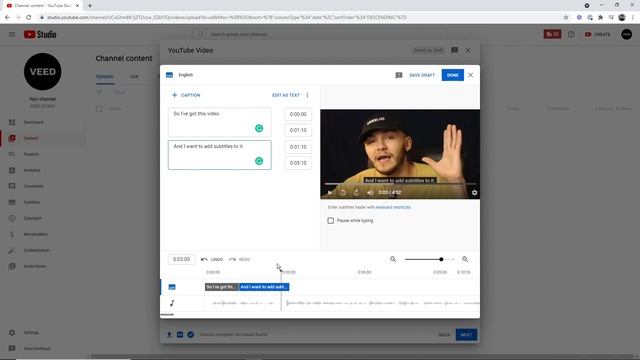The width and height of the screenshot is (640, 360).
Task: Click Edit as Text
Action: (286, 95)
